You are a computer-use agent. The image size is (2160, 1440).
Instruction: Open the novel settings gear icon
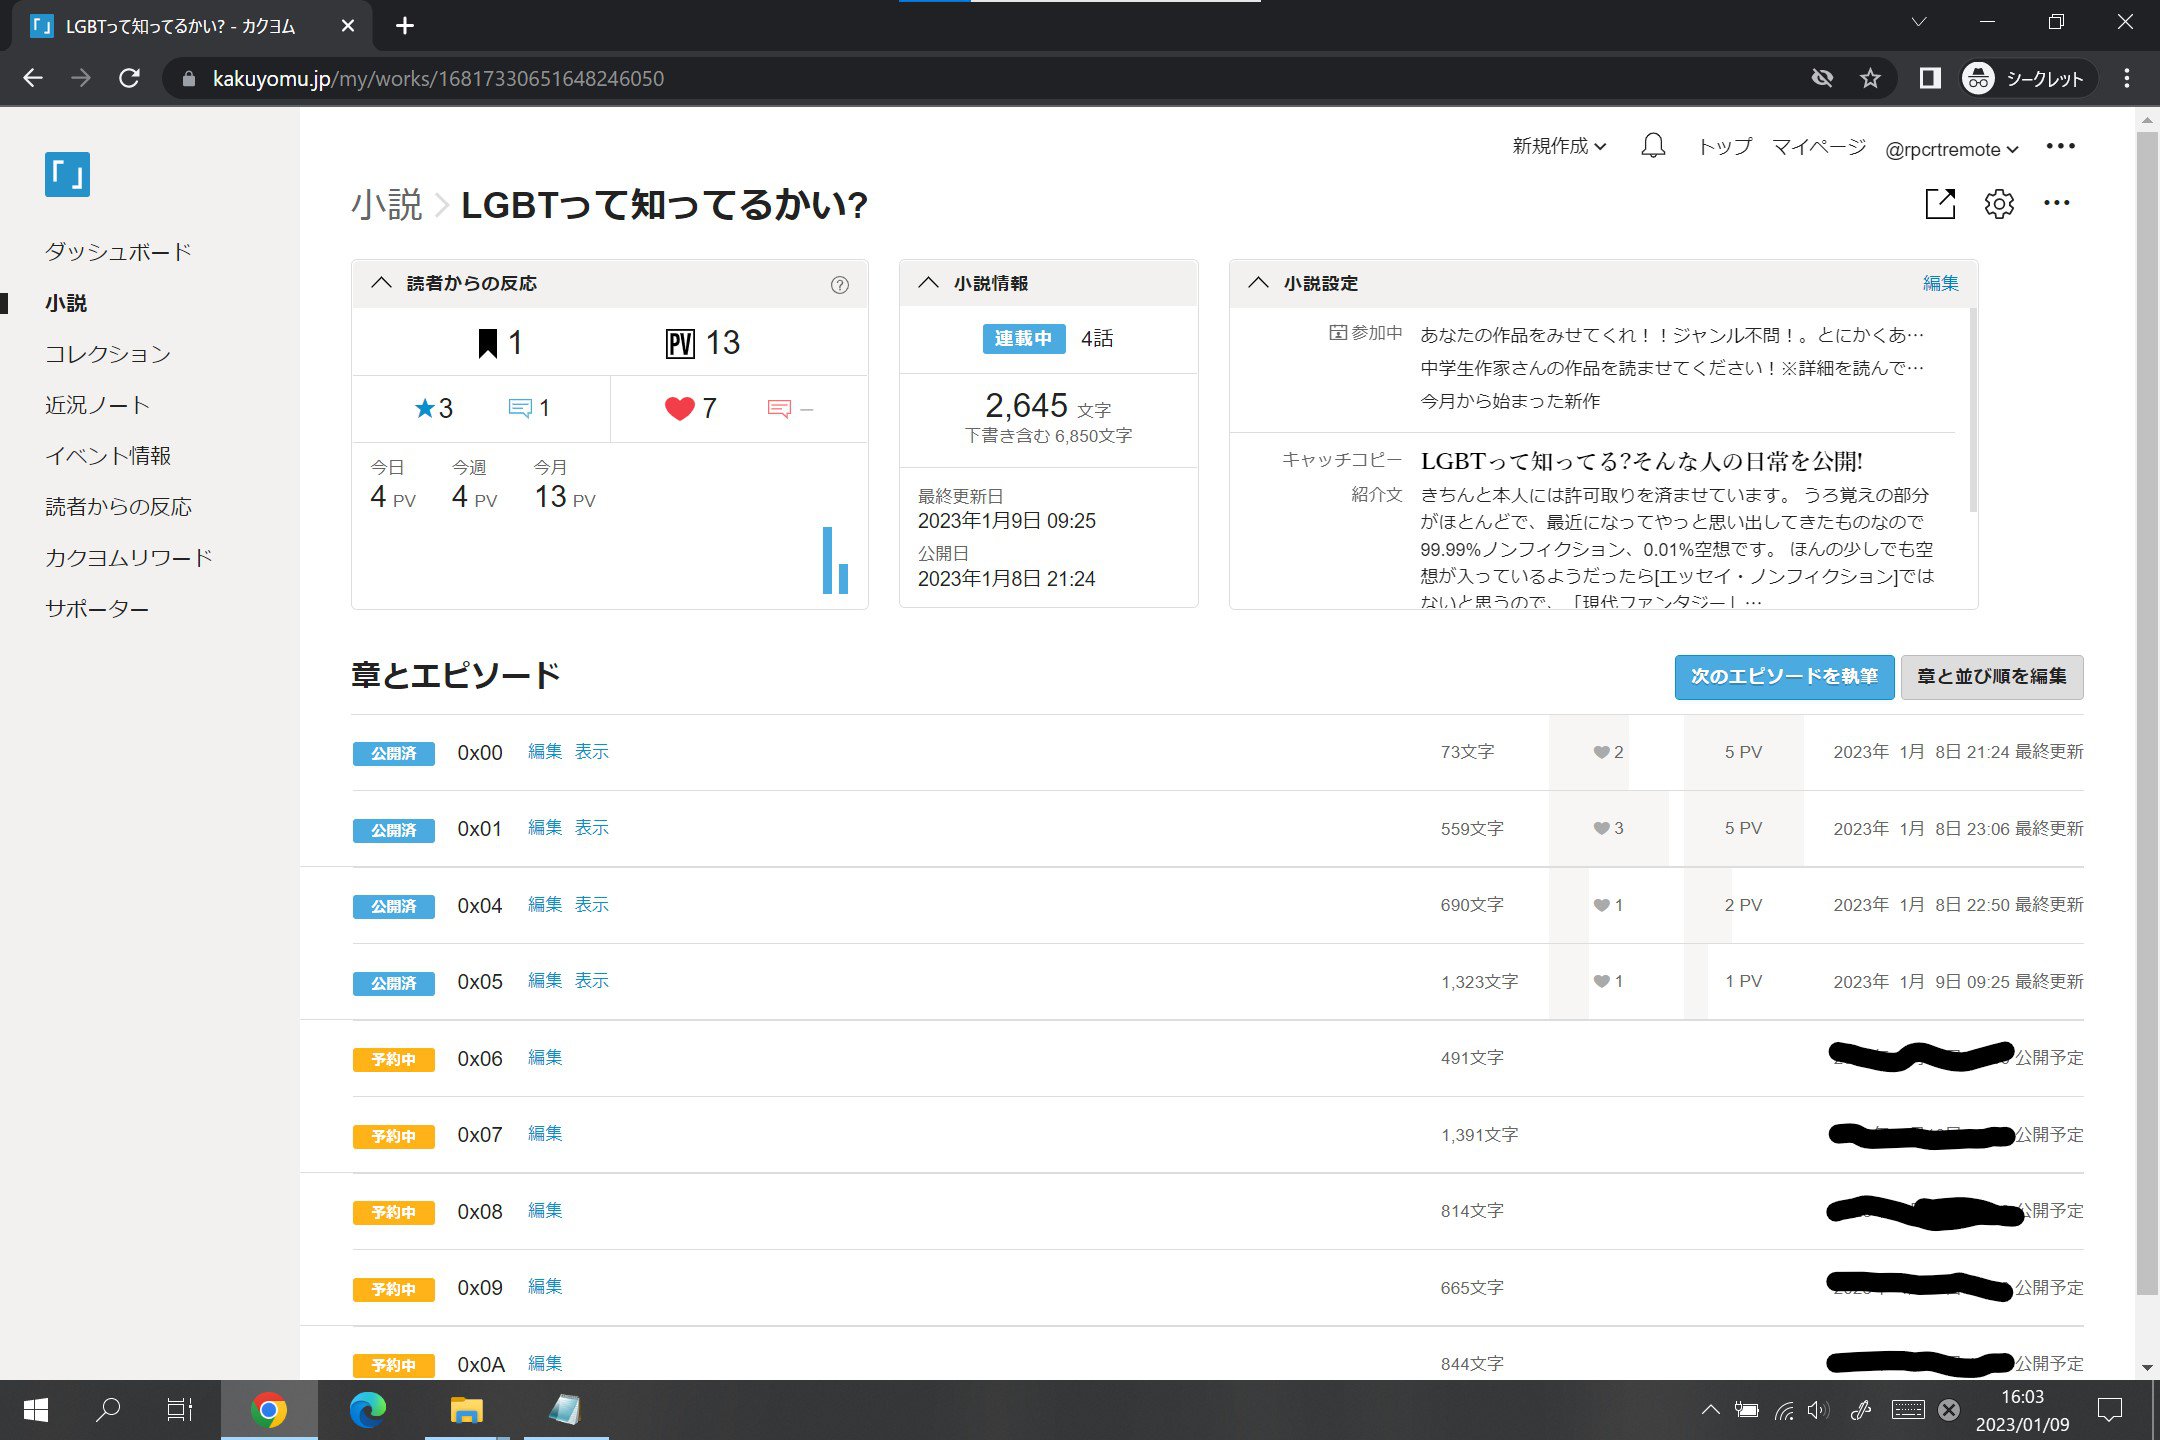[1998, 204]
